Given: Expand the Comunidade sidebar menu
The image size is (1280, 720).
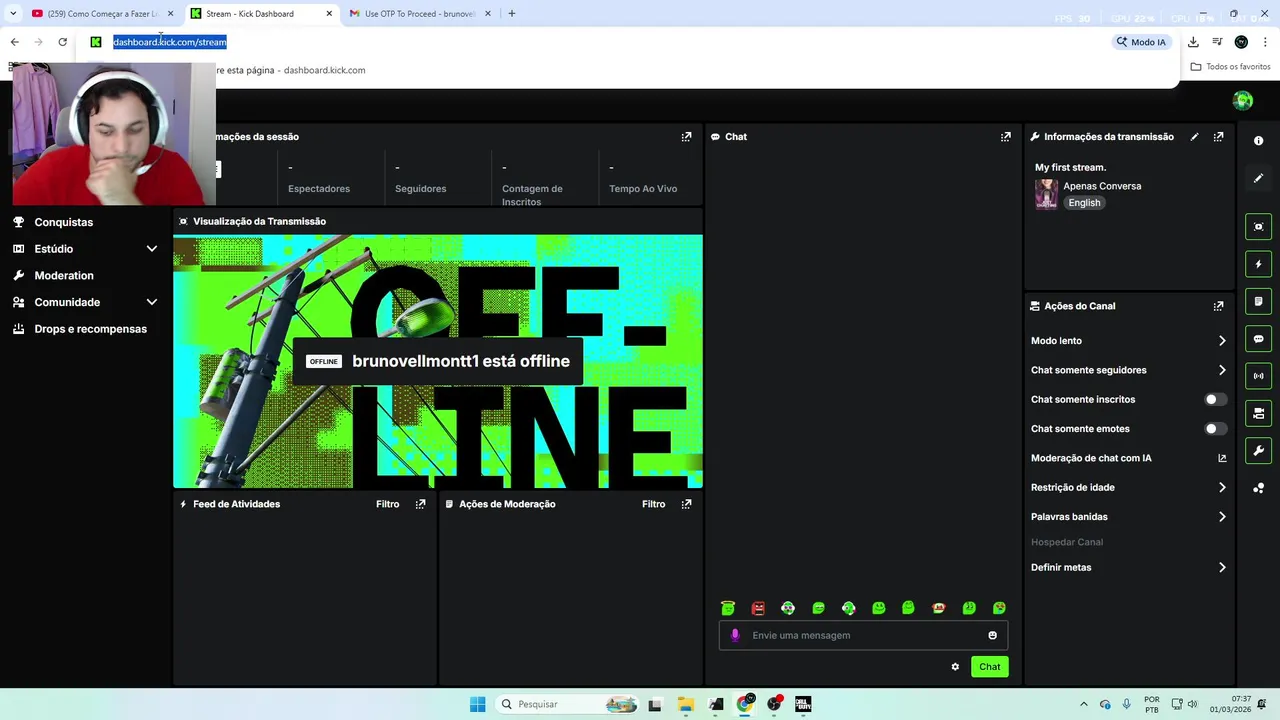Looking at the screenshot, I should pyautogui.click(x=152, y=302).
